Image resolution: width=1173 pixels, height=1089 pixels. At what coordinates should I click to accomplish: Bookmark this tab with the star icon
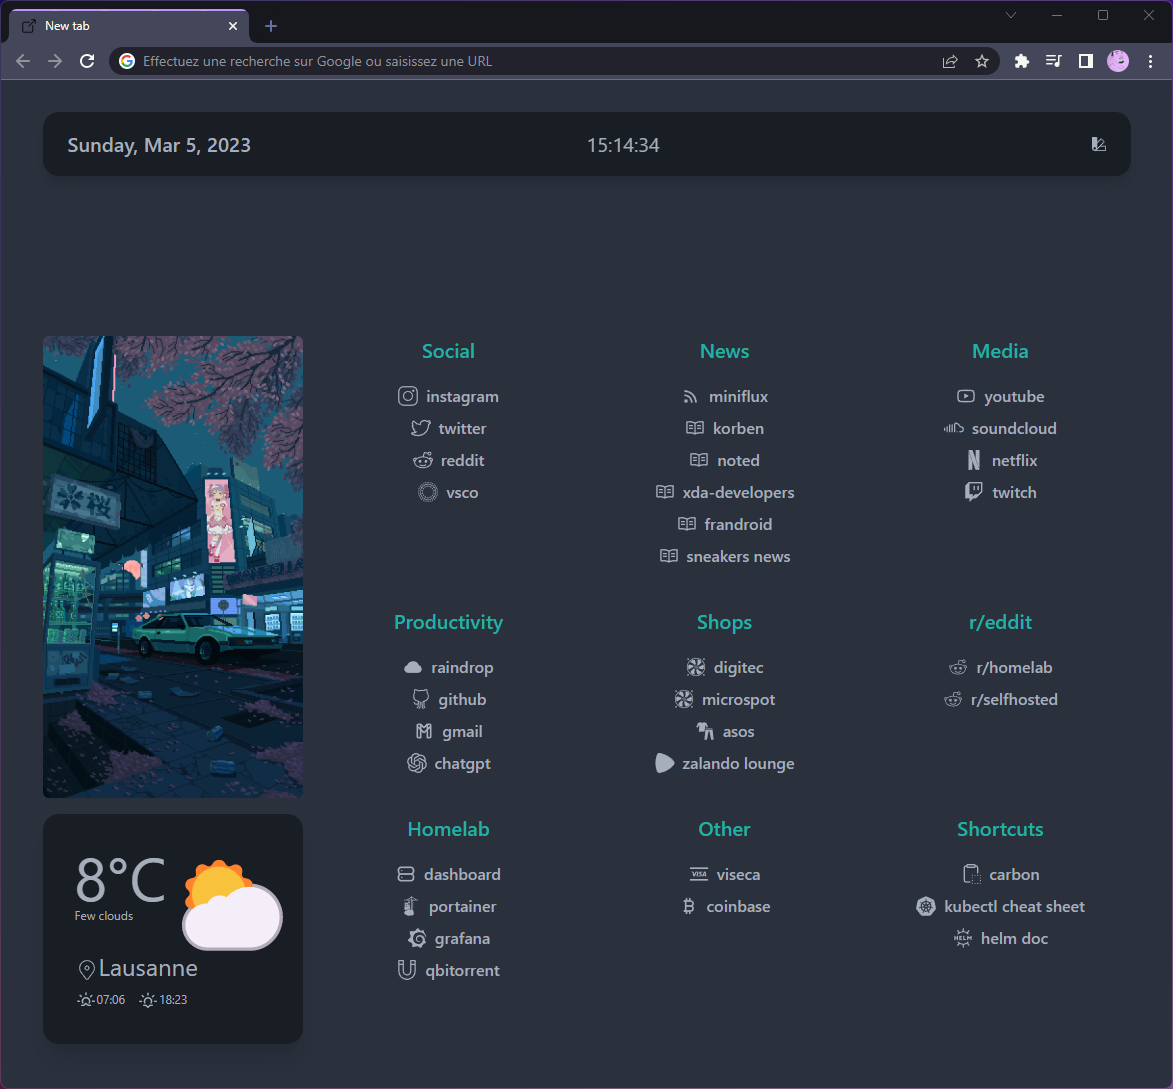[981, 61]
